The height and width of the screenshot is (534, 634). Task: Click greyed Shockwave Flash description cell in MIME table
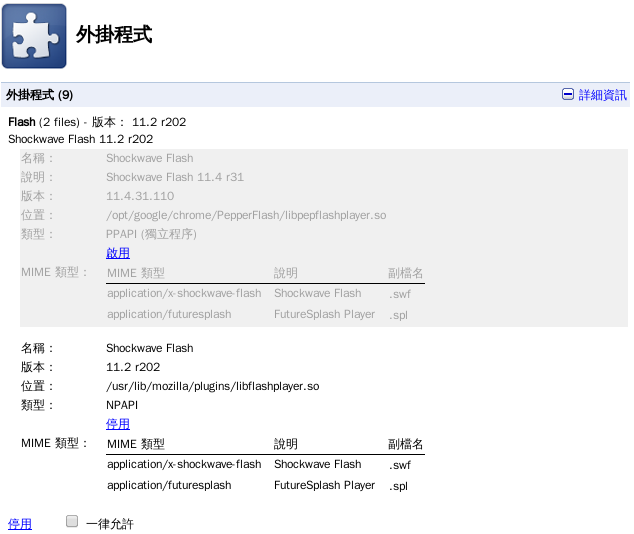click(x=318, y=293)
